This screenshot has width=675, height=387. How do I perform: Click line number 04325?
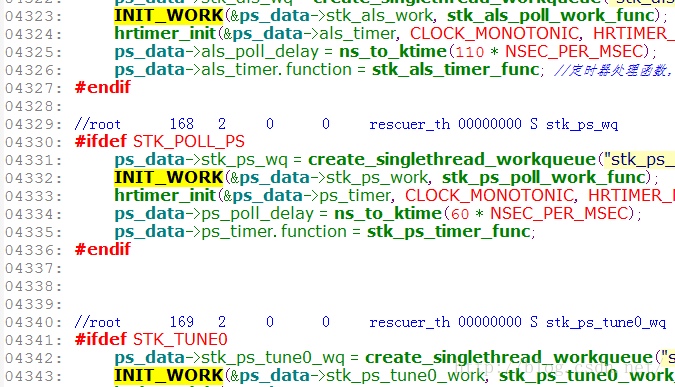tap(33, 53)
